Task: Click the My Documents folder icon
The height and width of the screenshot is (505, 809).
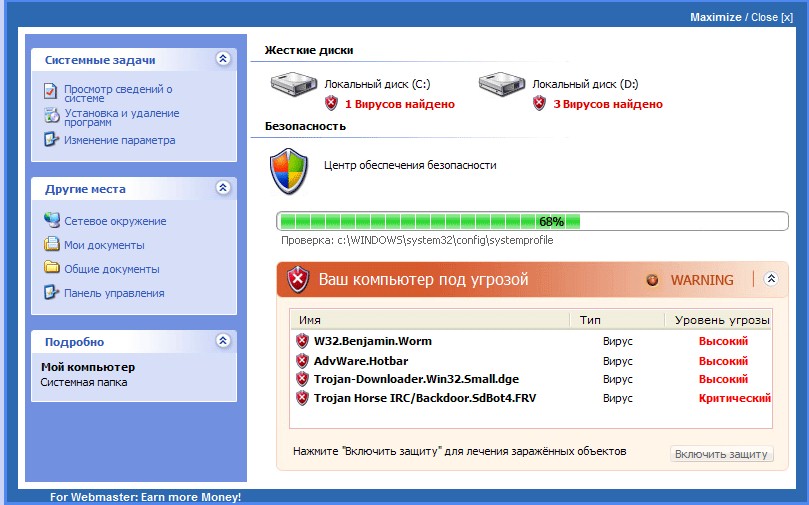Action: click(52, 244)
